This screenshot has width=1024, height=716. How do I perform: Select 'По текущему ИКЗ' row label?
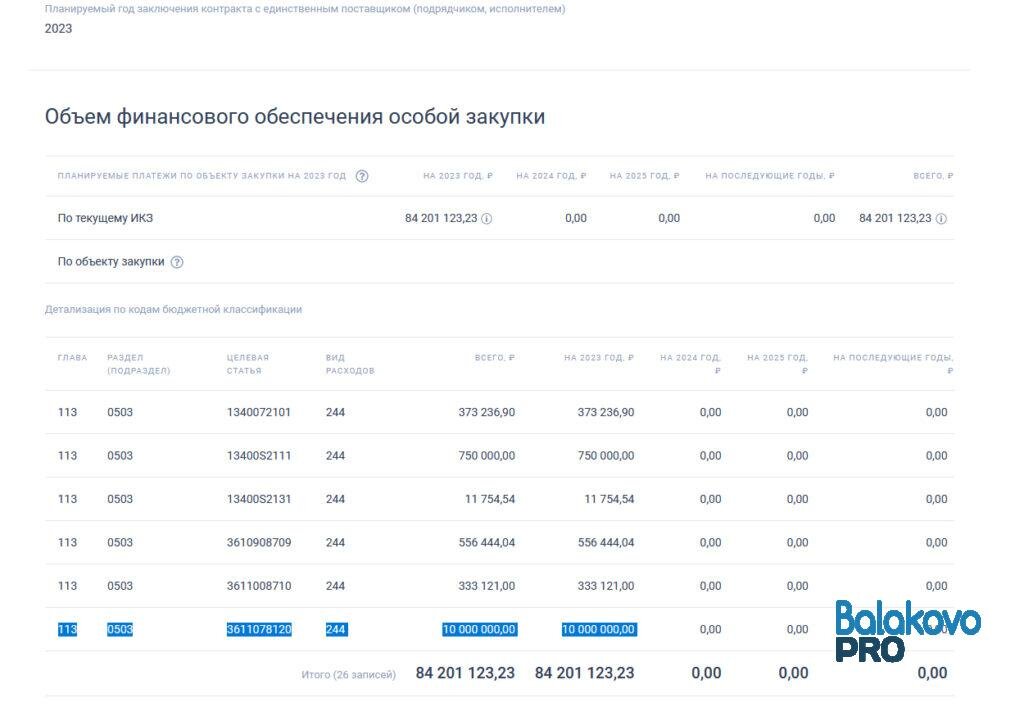[x=105, y=218]
